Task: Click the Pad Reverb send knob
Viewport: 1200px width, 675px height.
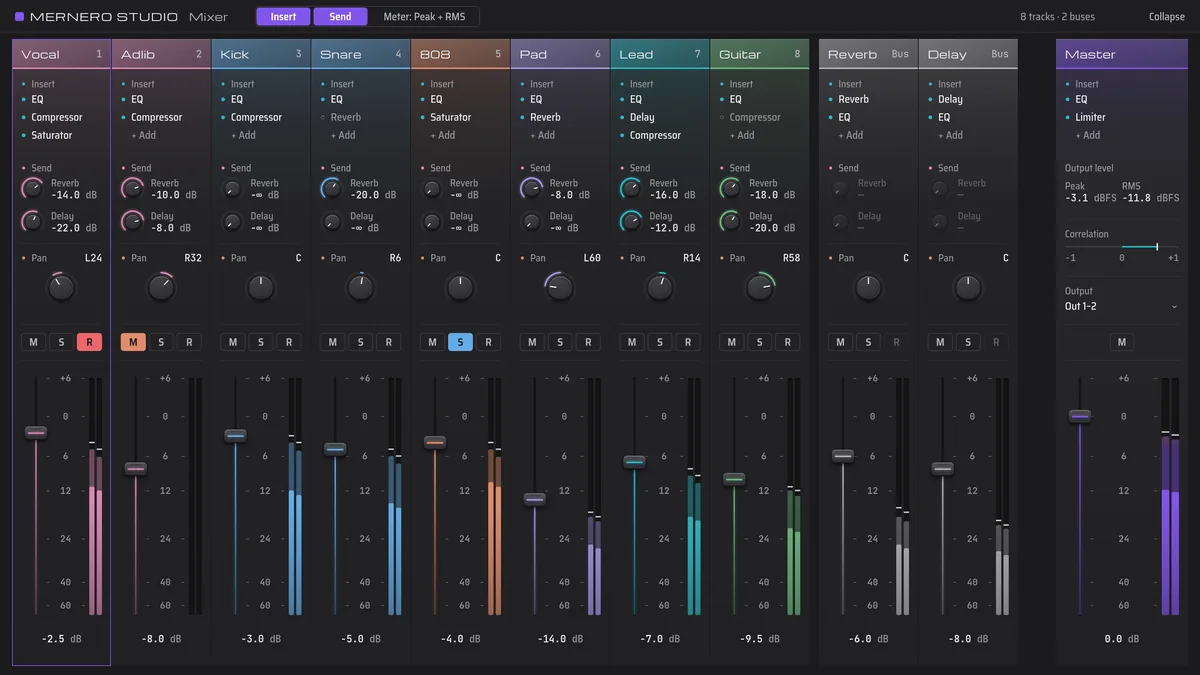Action: pos(531,188)
